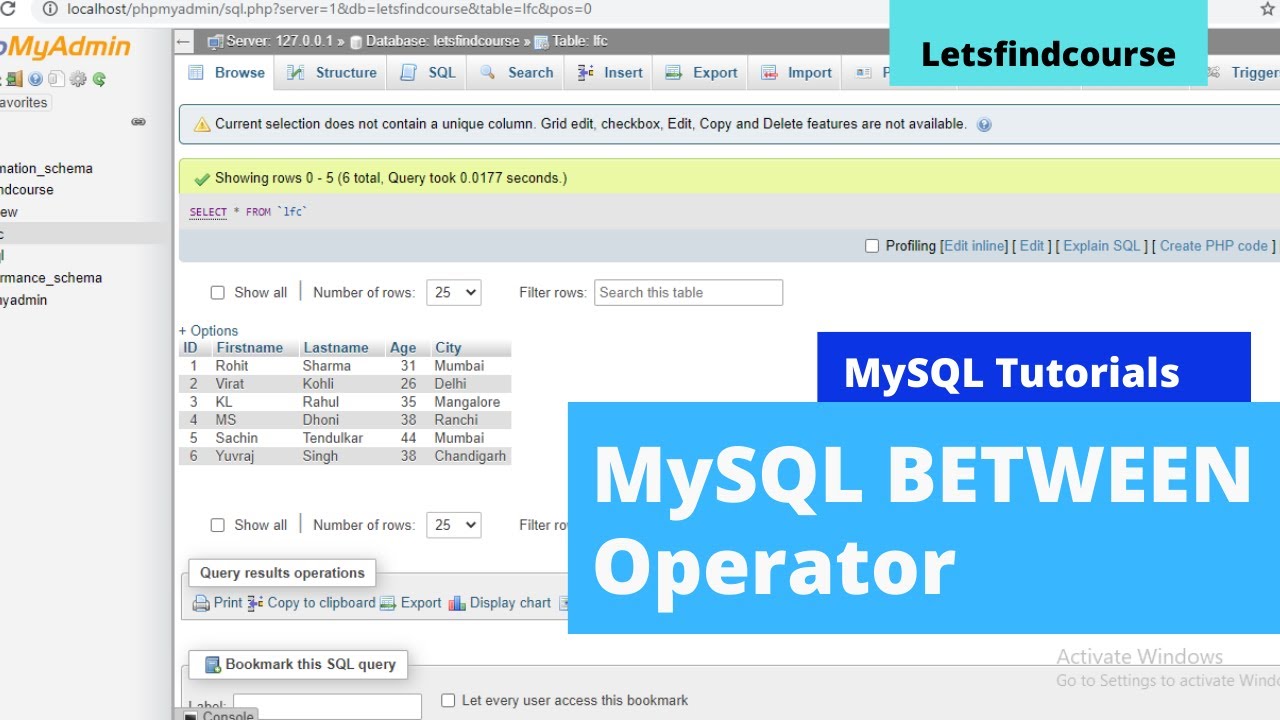
Task: Check the lower Show all checkbox
Action: [x=217, y=525]
